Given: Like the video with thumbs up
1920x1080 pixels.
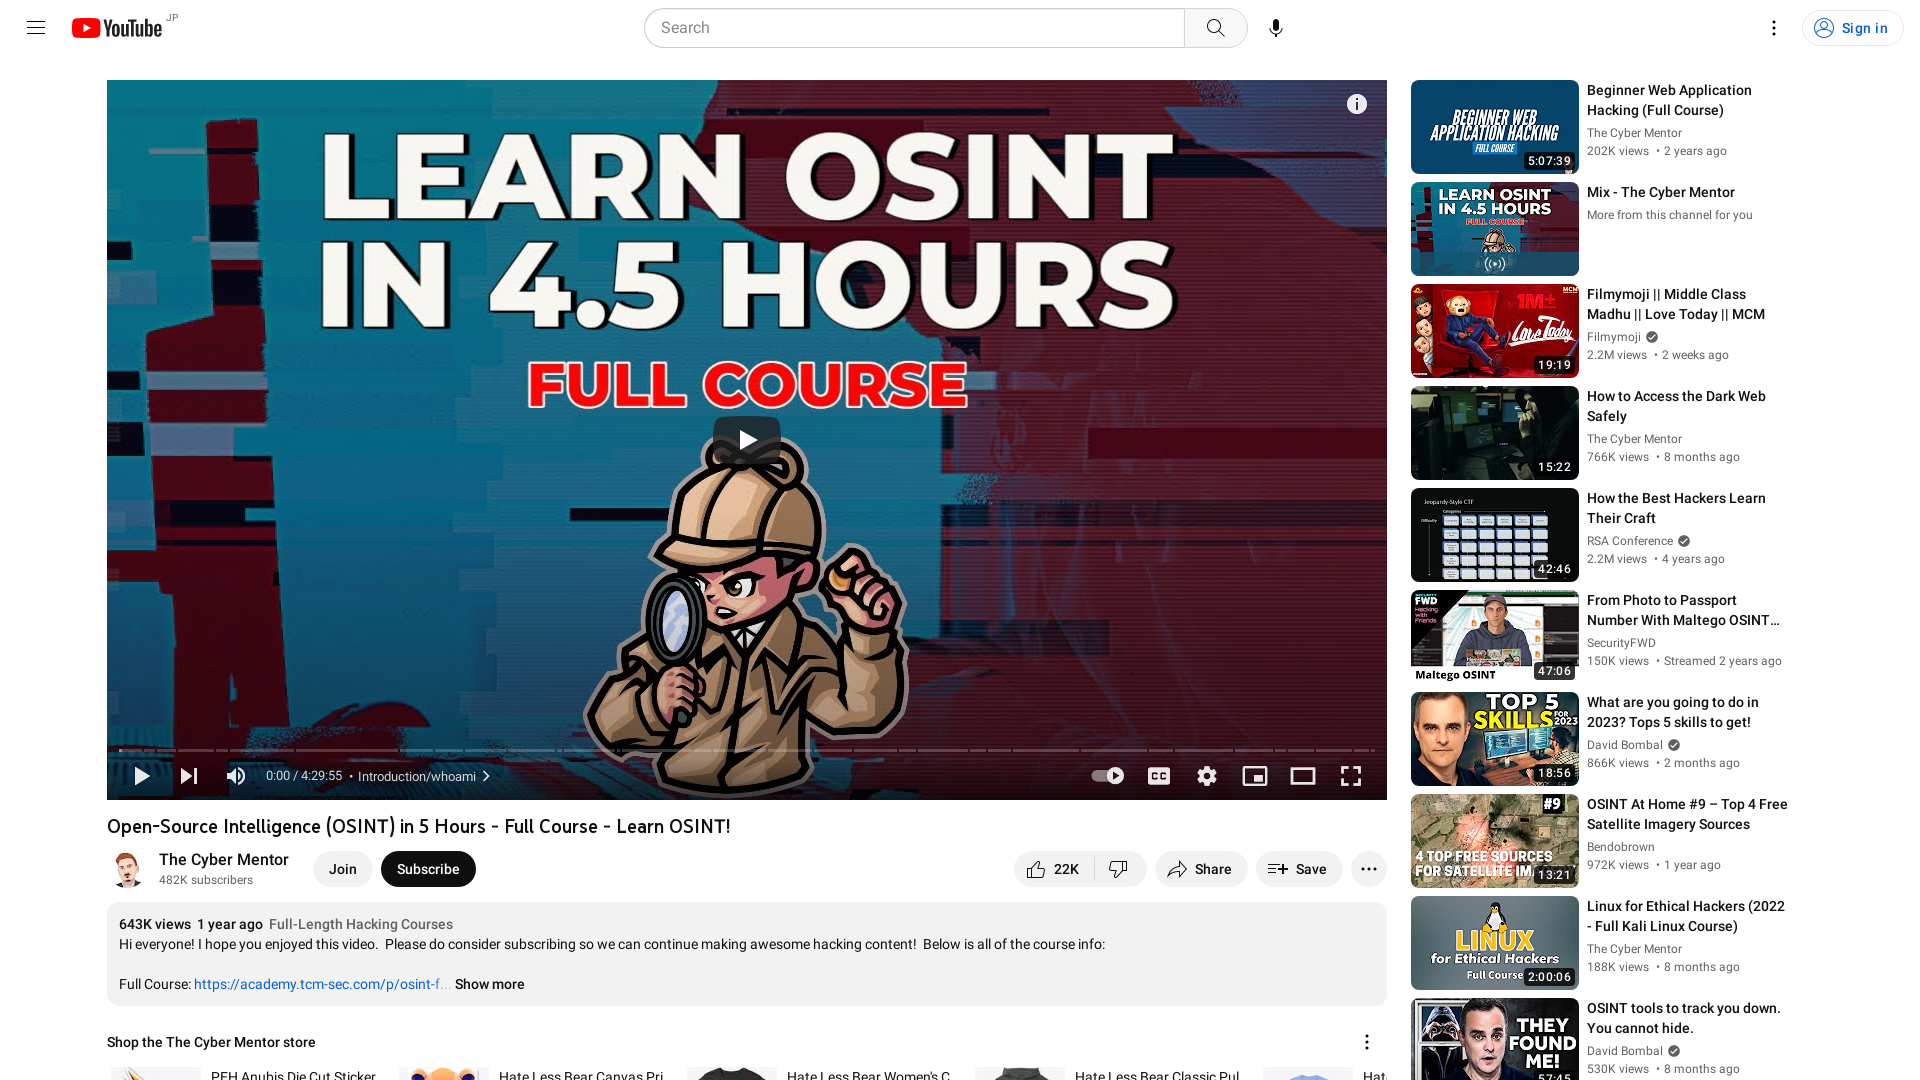Looking at the screenshot, I should tap(1053, 869).
